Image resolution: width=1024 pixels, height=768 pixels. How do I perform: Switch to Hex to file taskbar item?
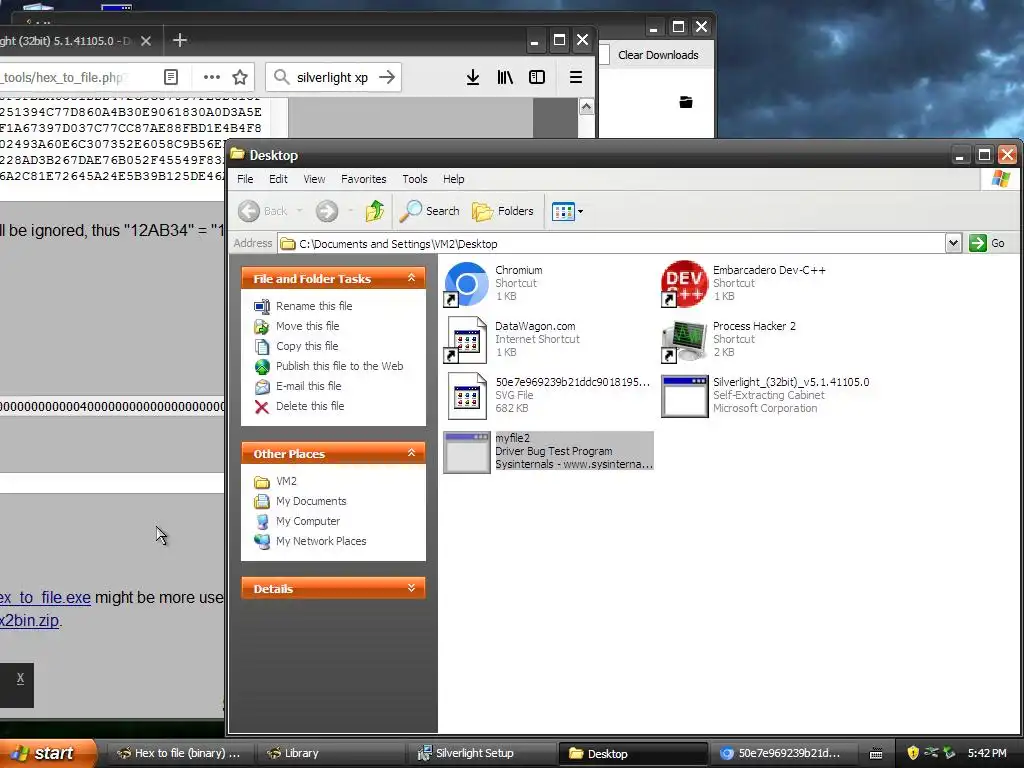(178, 754)
